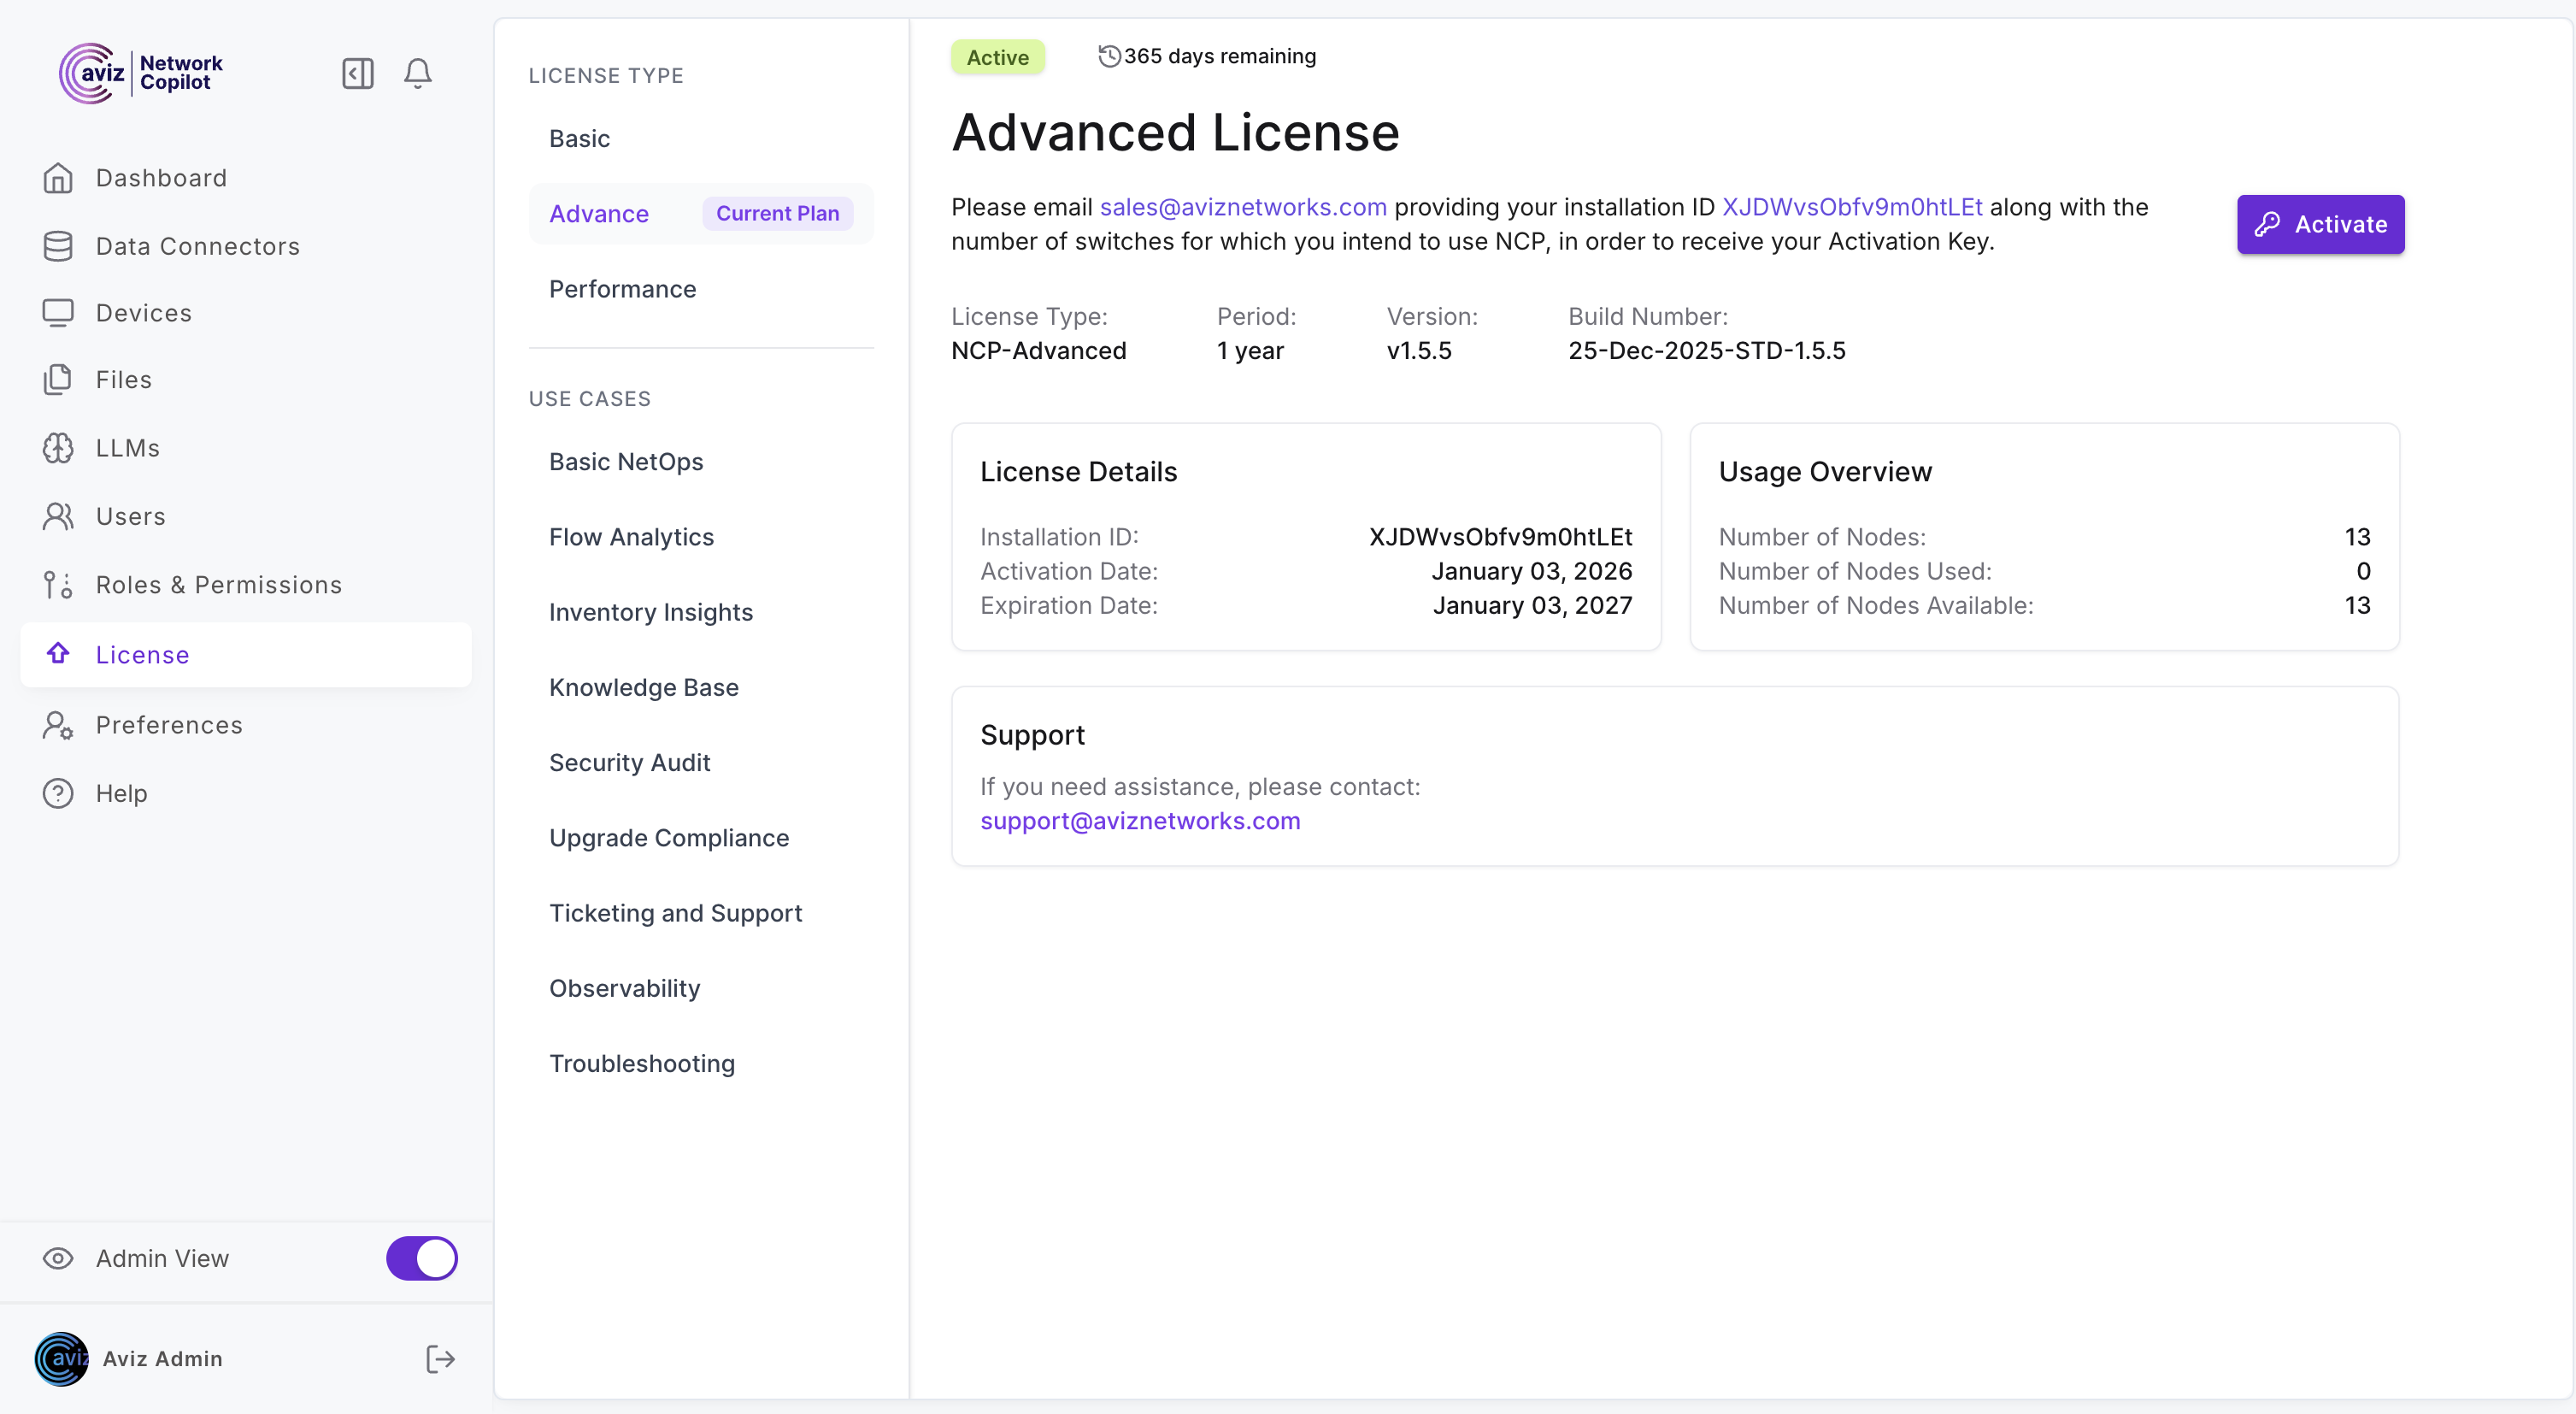Click the Aviz Admin profile avatar
2576x1414 pixels.
pyautogui.click(x=61, y=1359)
